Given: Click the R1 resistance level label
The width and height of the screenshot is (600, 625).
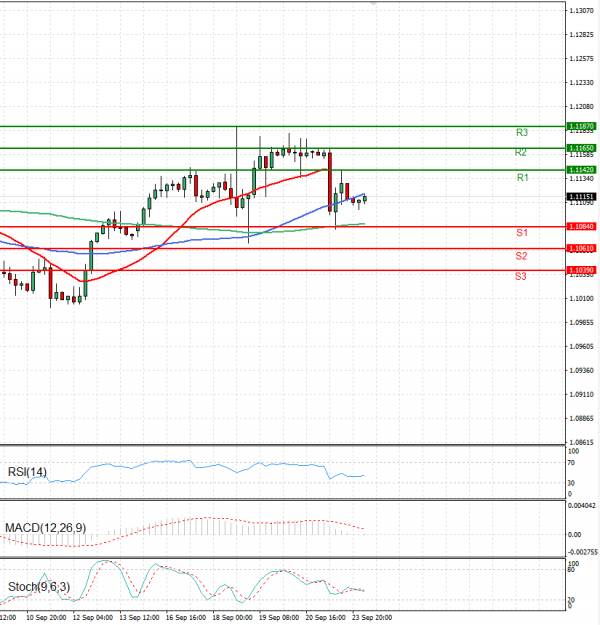Looking at the screenshot, I should click(522, 177).
